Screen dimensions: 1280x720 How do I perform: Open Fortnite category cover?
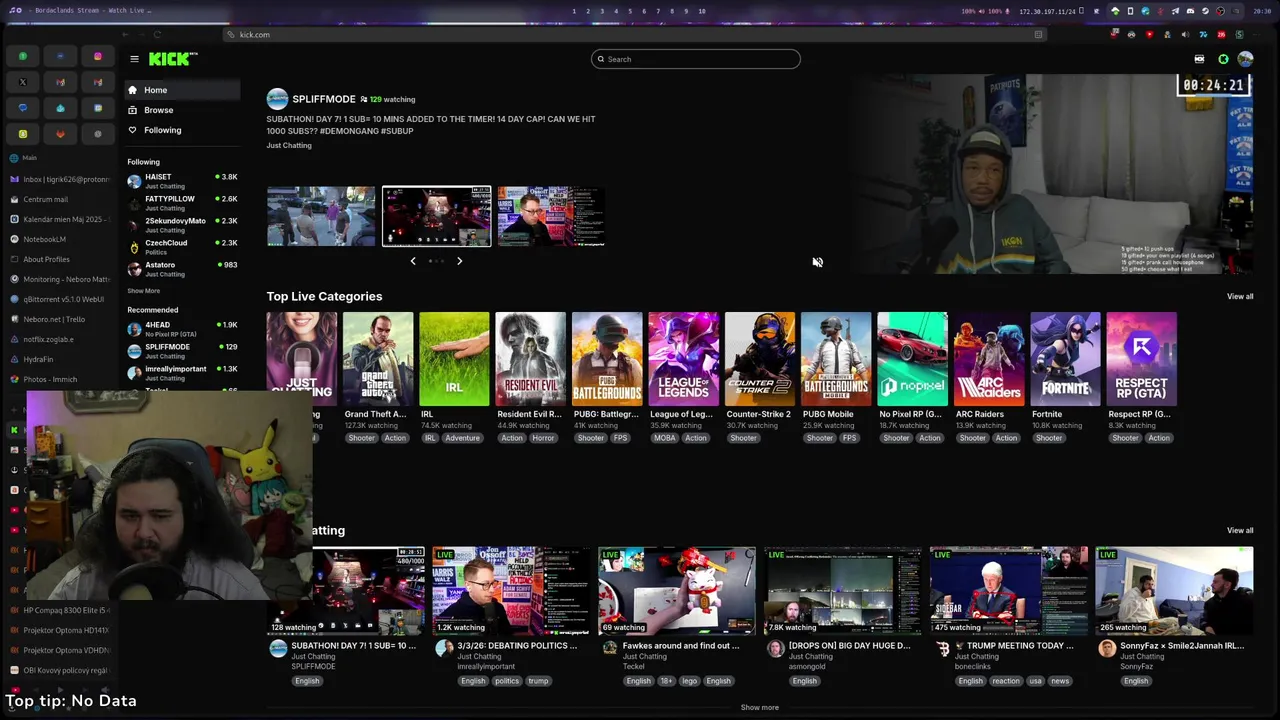(1065, 359)
